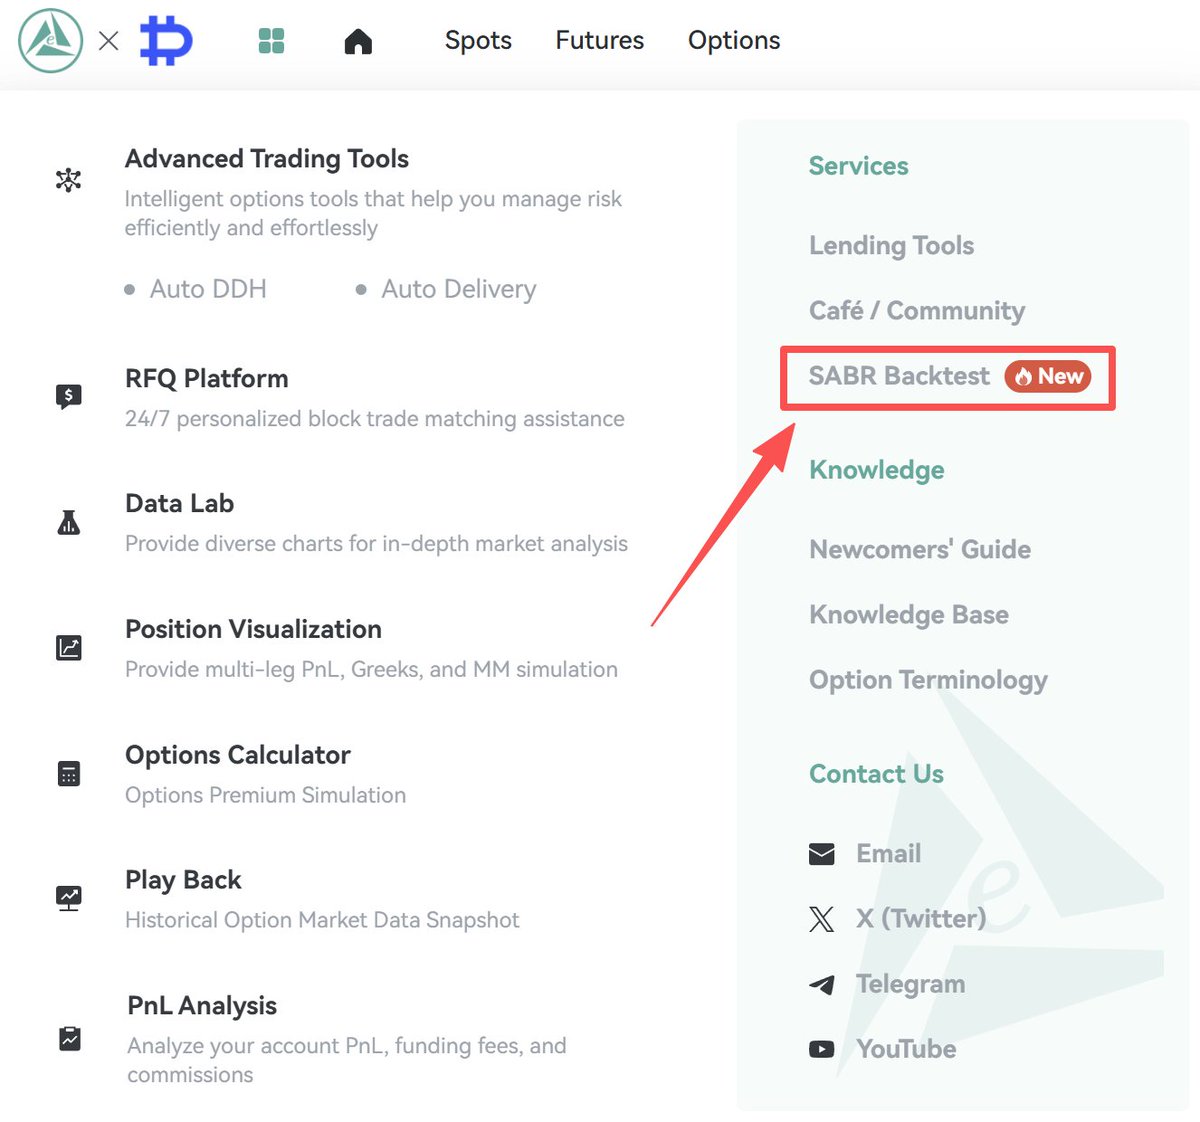Click the Advanced Trading Tools network icon

pyautogui.click(x=68, y=180)
